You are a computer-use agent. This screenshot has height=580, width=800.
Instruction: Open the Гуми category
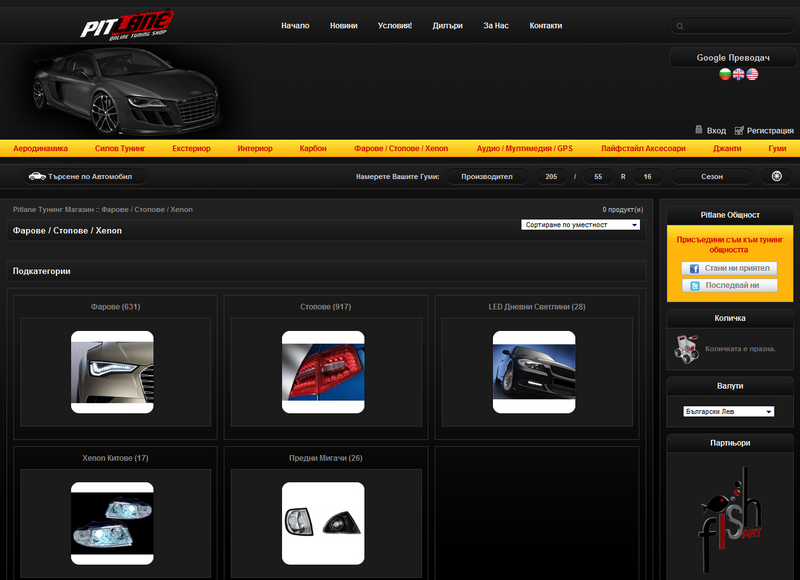[x=777, y=148]
